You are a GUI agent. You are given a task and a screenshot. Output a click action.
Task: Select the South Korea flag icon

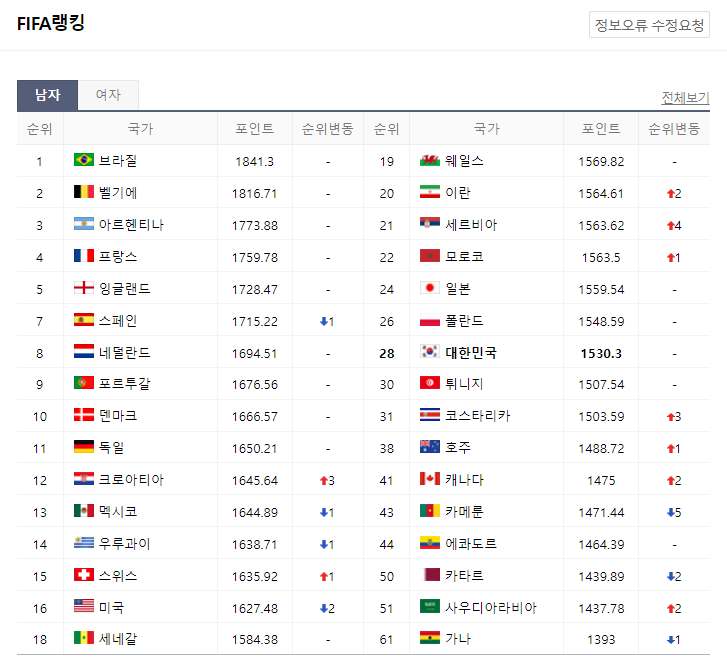tap(430, 351)
